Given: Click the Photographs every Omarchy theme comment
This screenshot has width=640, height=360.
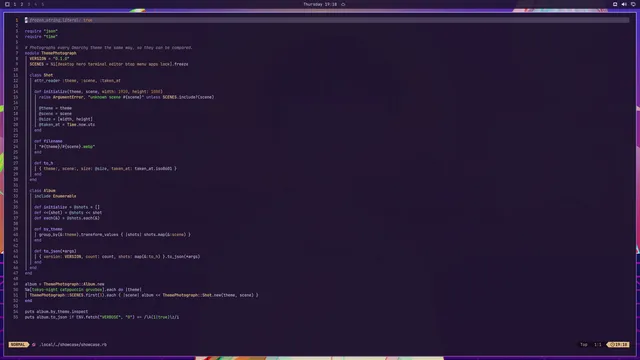Looking at the screenshot, I should [x=109, y=47].
